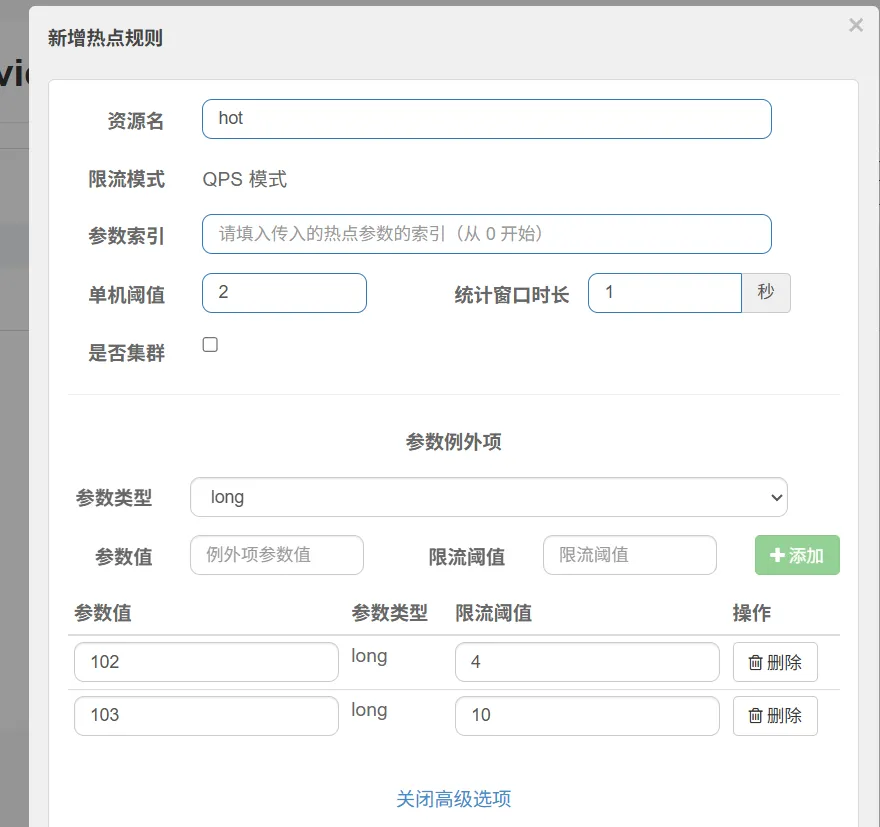The image size is (880, 827).
Task: Click the 参数例外项 section heading
Action: [453, 442]
